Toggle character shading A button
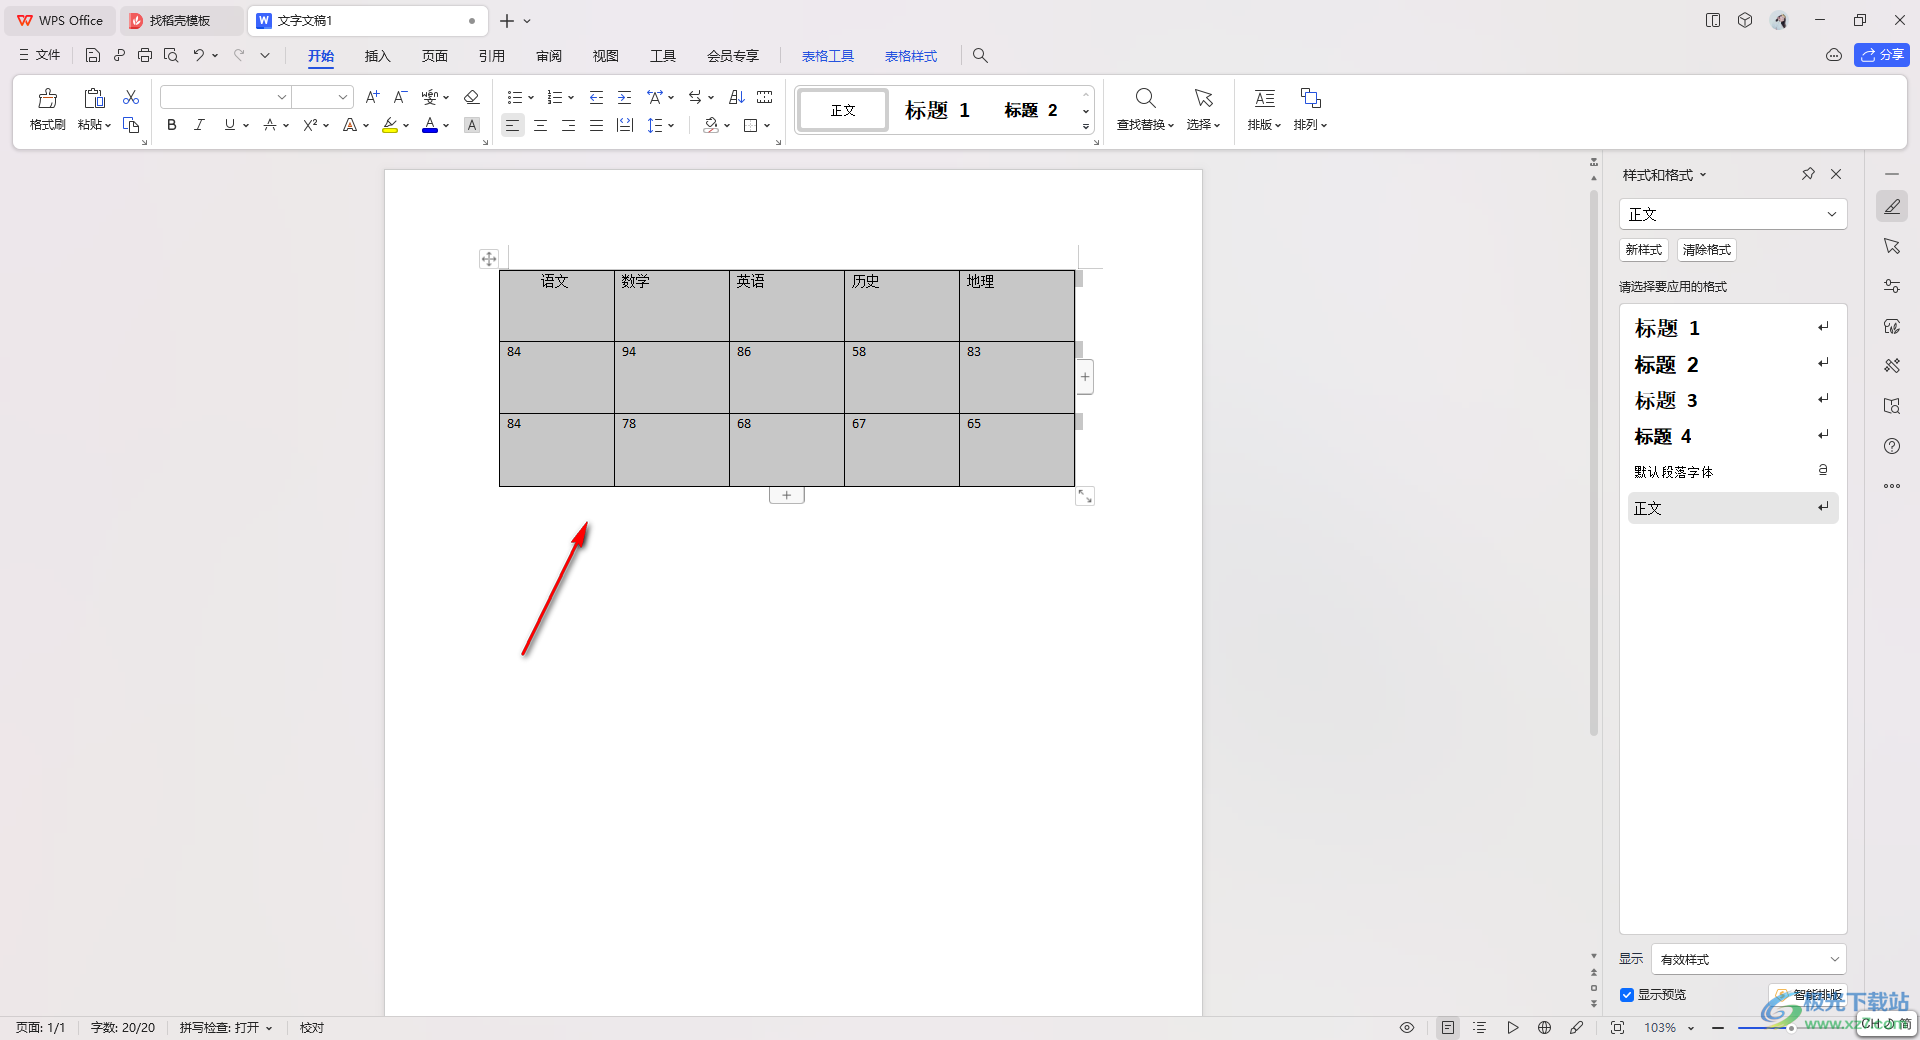This screenshot has width=1920, height=1040. click(x=472, y=125)
